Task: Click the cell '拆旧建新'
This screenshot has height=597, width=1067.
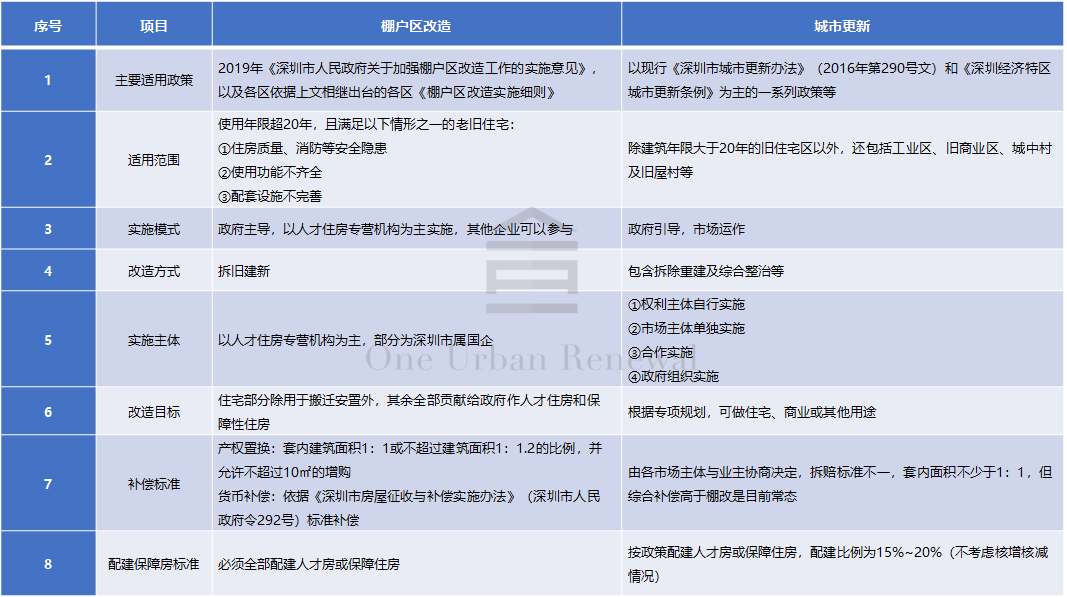Action: [x=416, y=270]
